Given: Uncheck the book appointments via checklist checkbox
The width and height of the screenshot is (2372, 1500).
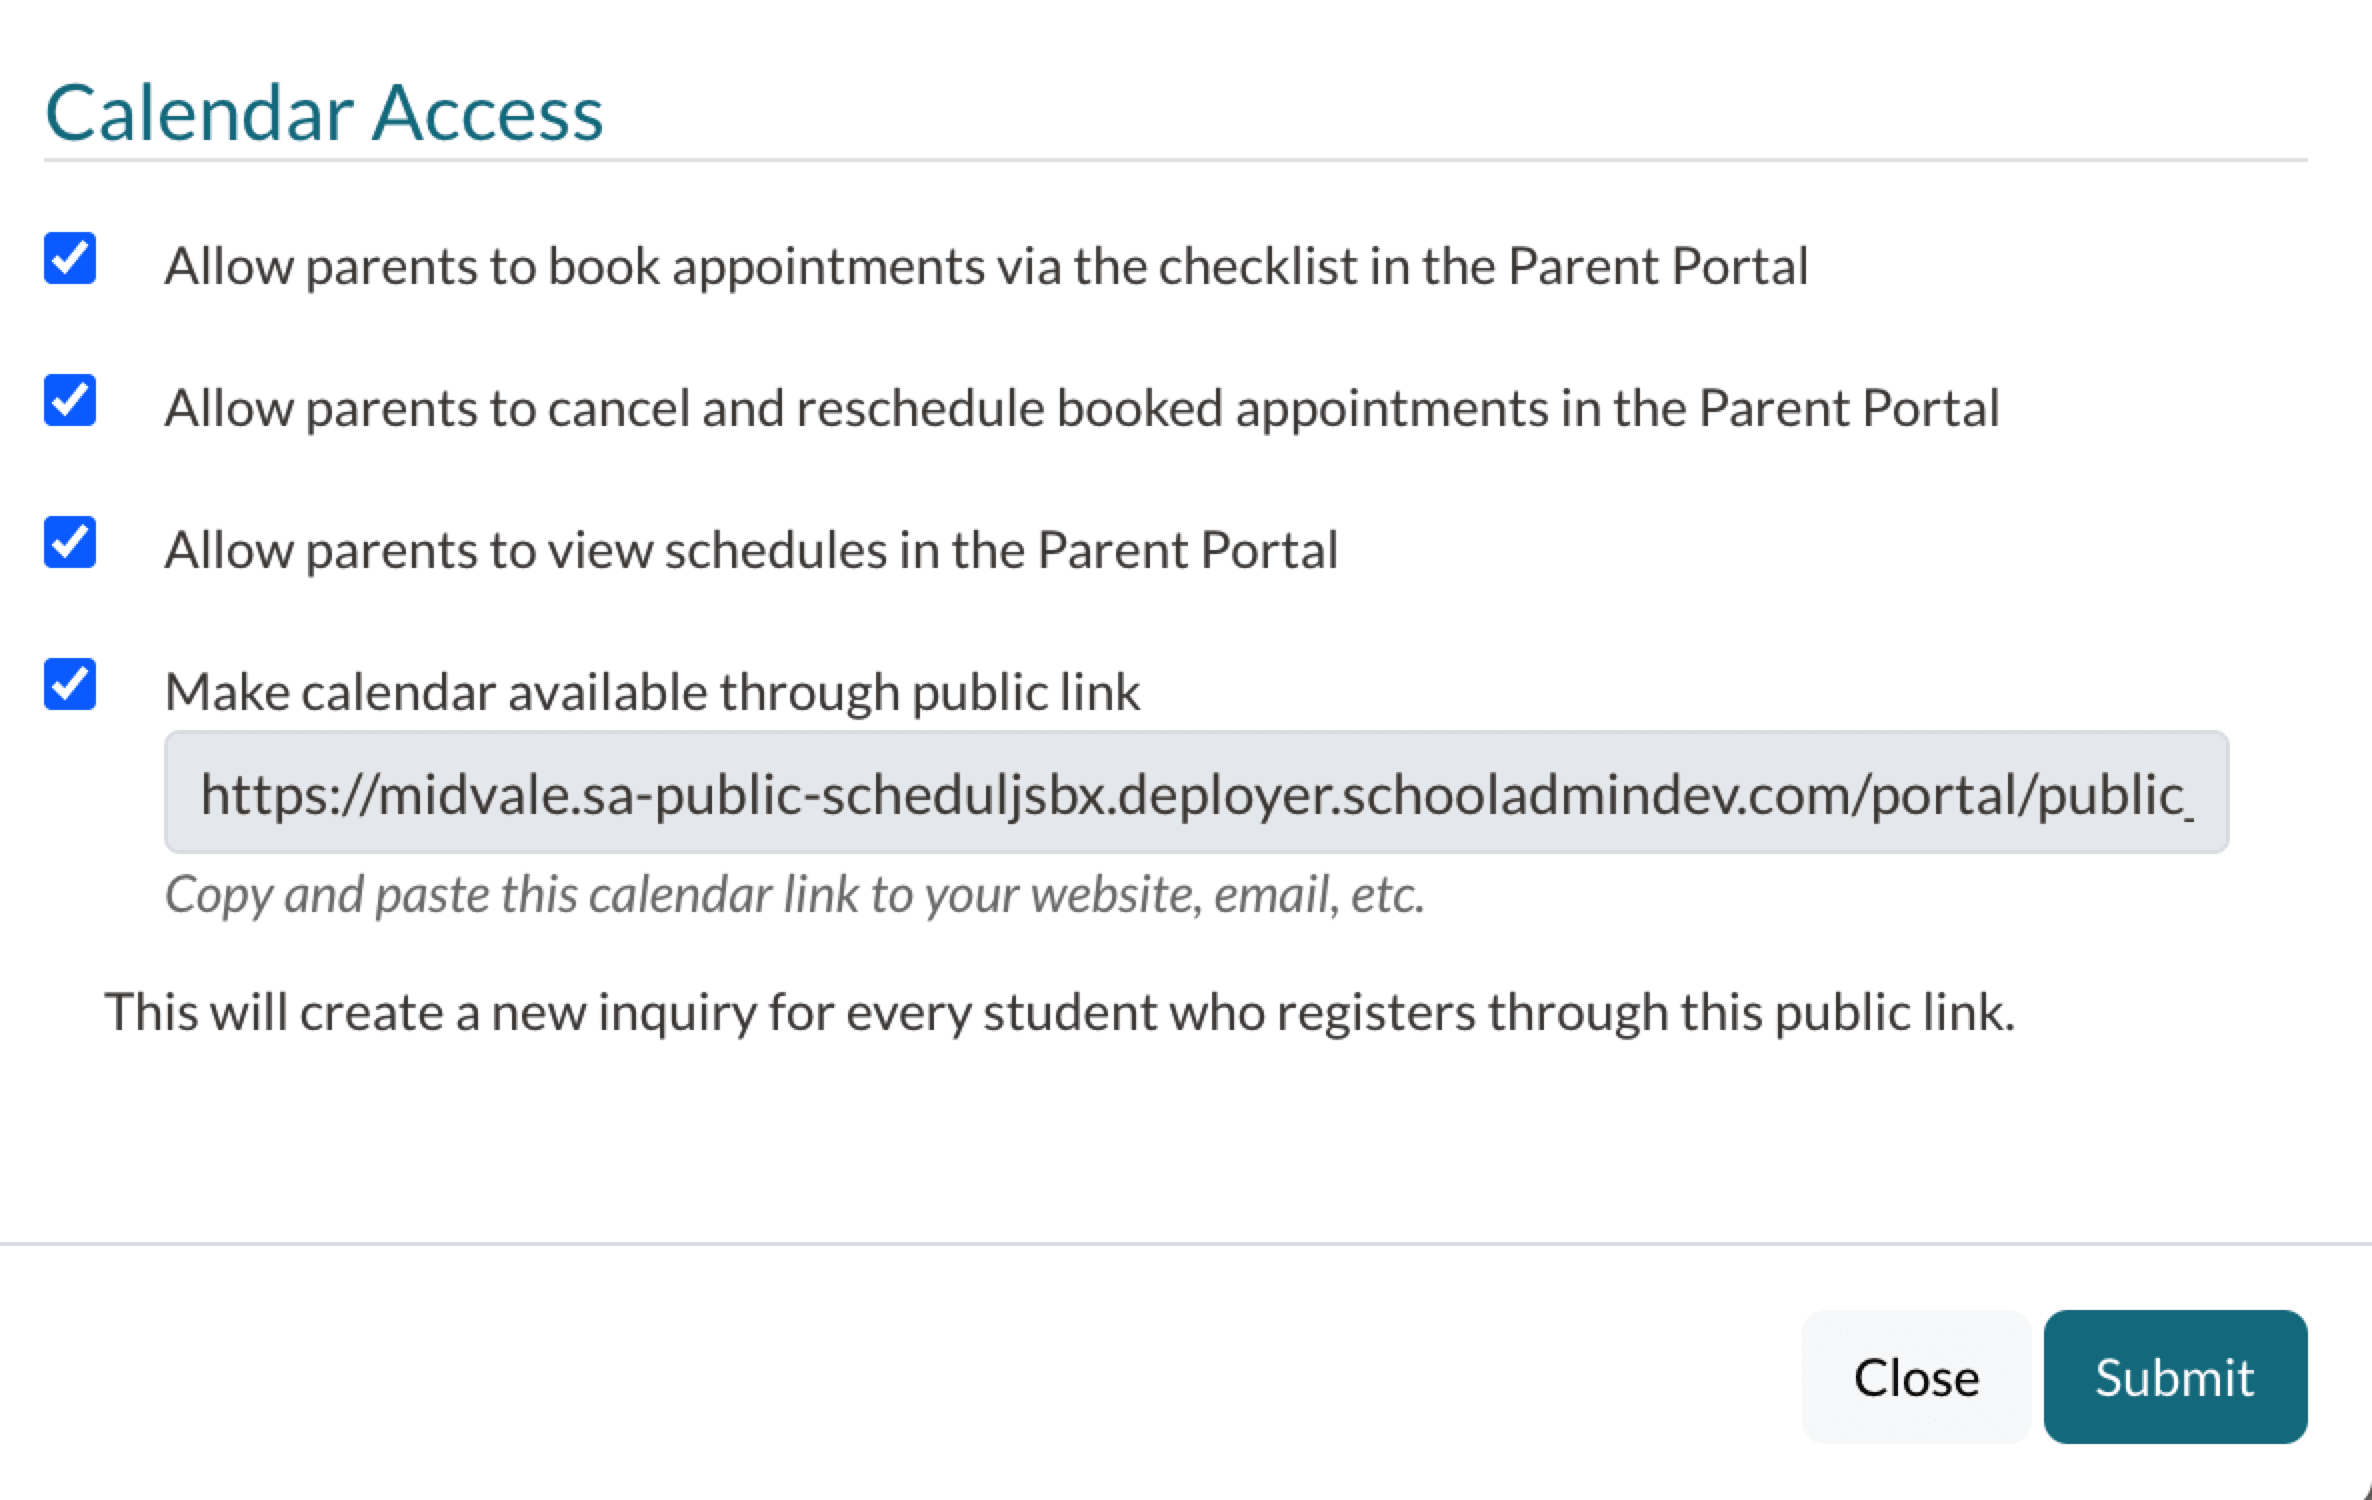Looking at the screenshot, I should tap(70, 259).
